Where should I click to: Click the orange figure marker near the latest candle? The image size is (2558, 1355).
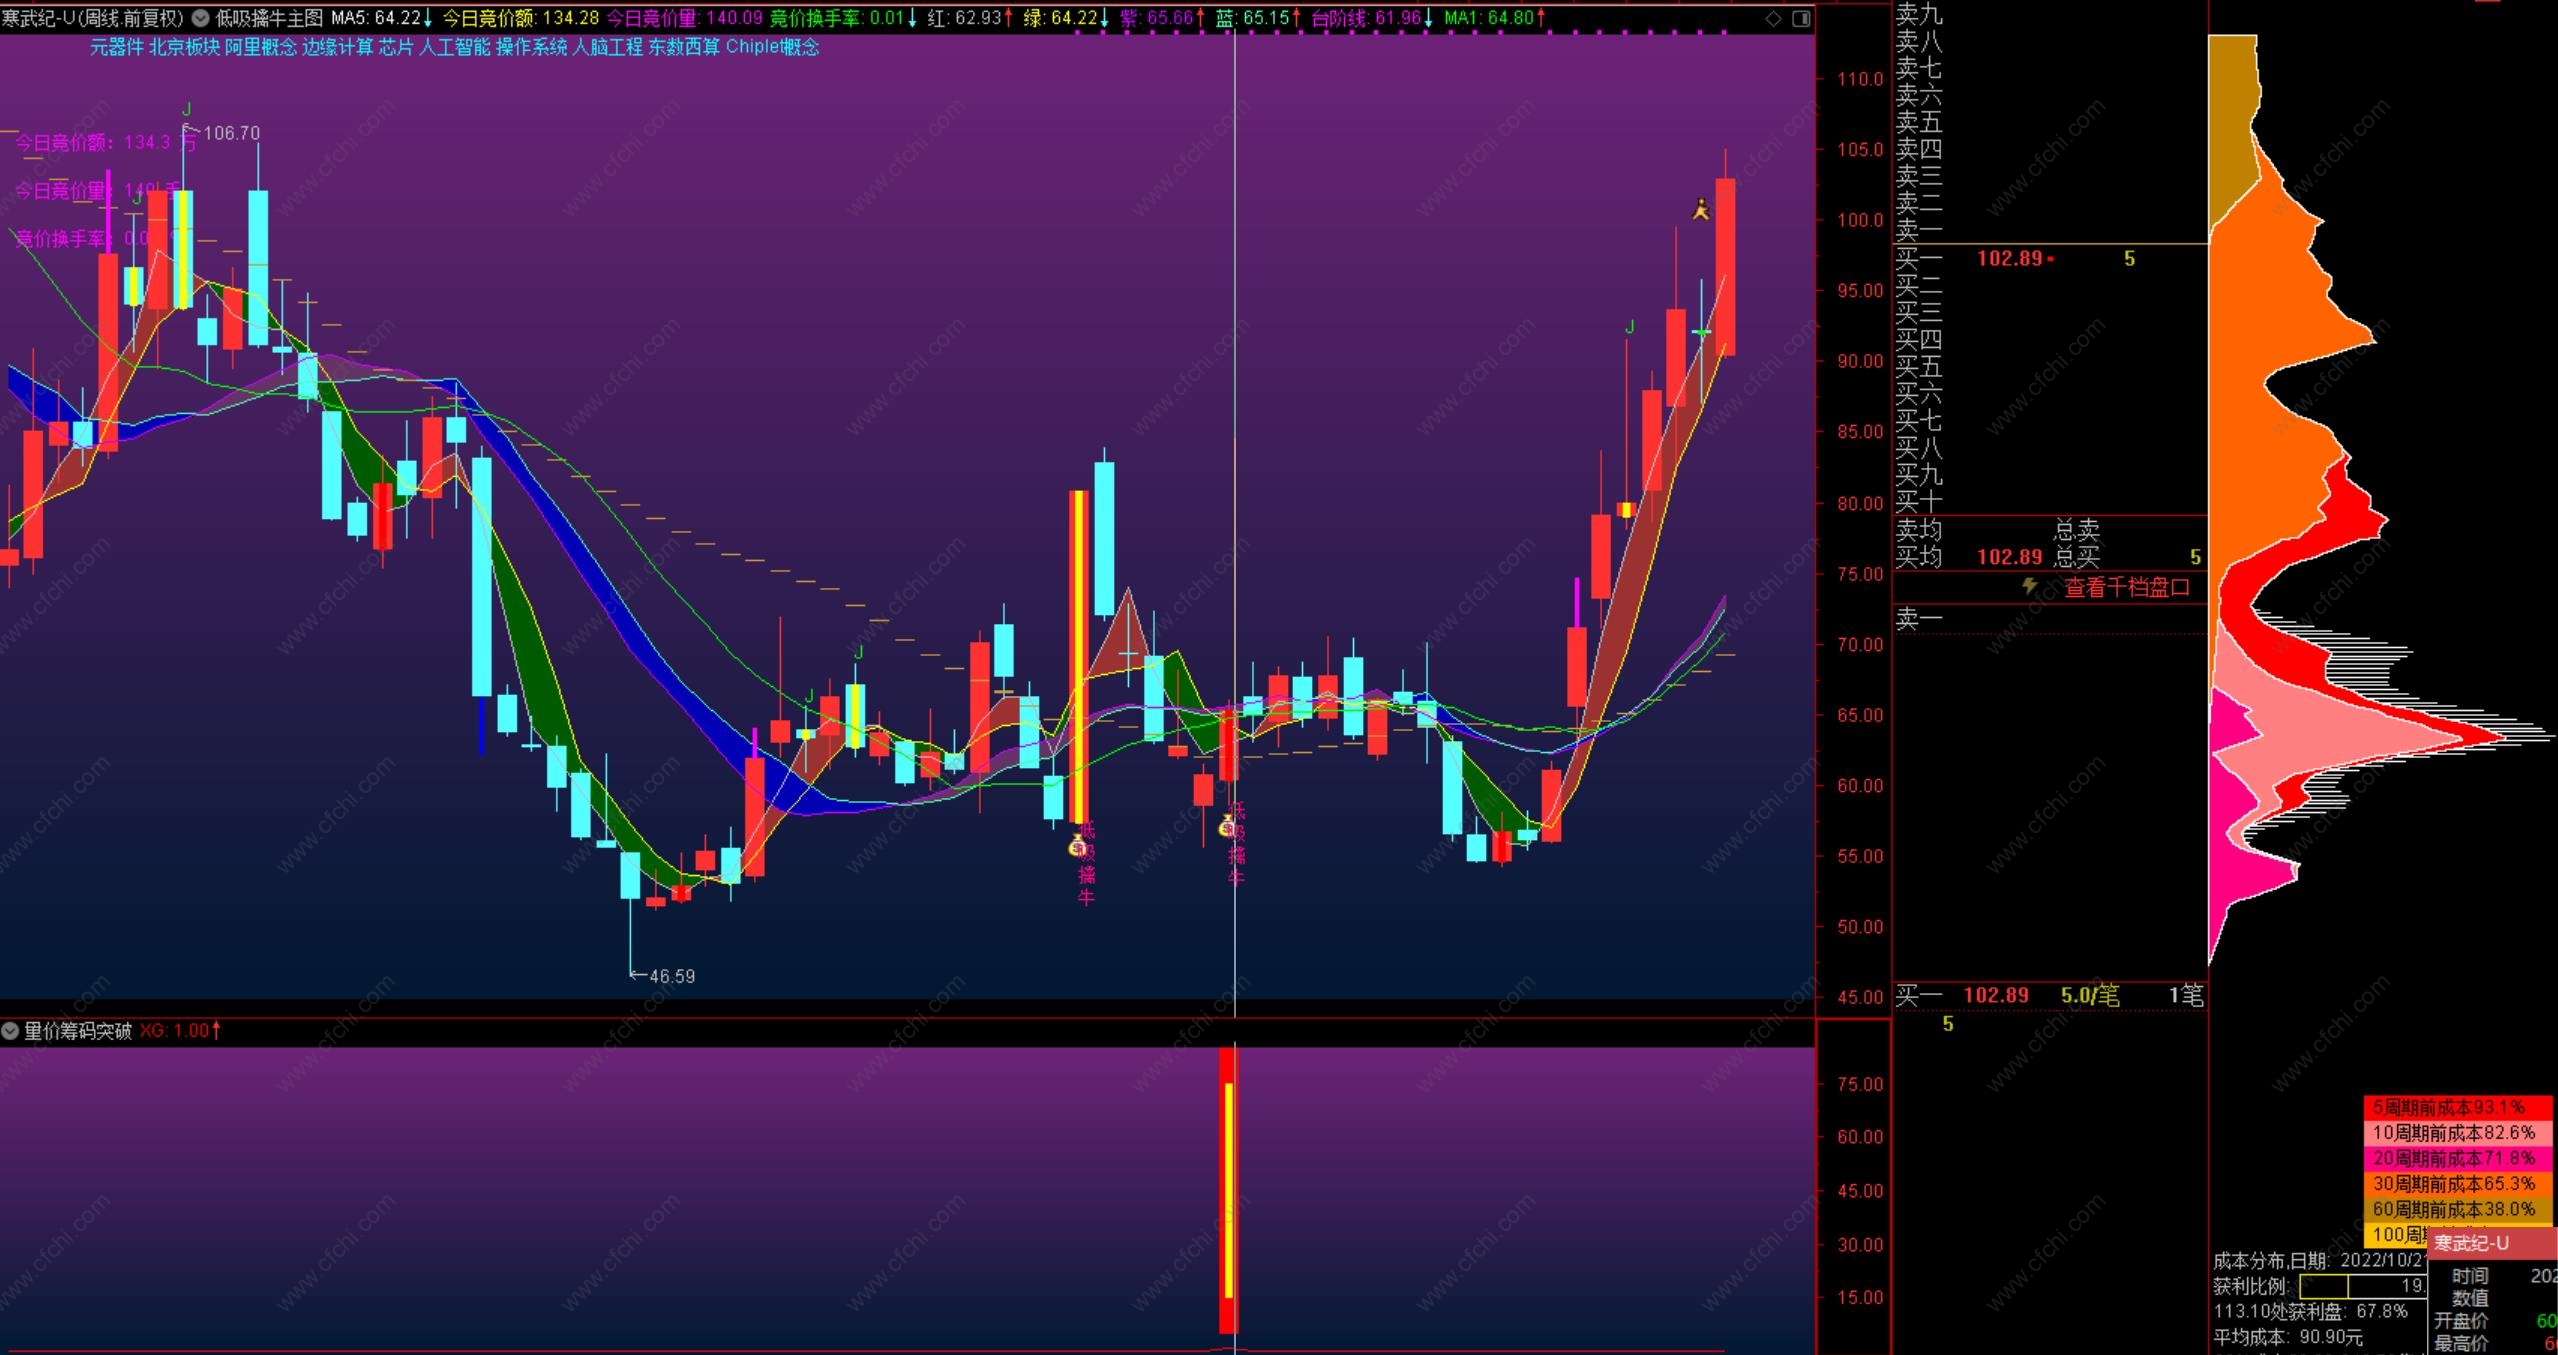1701,210
